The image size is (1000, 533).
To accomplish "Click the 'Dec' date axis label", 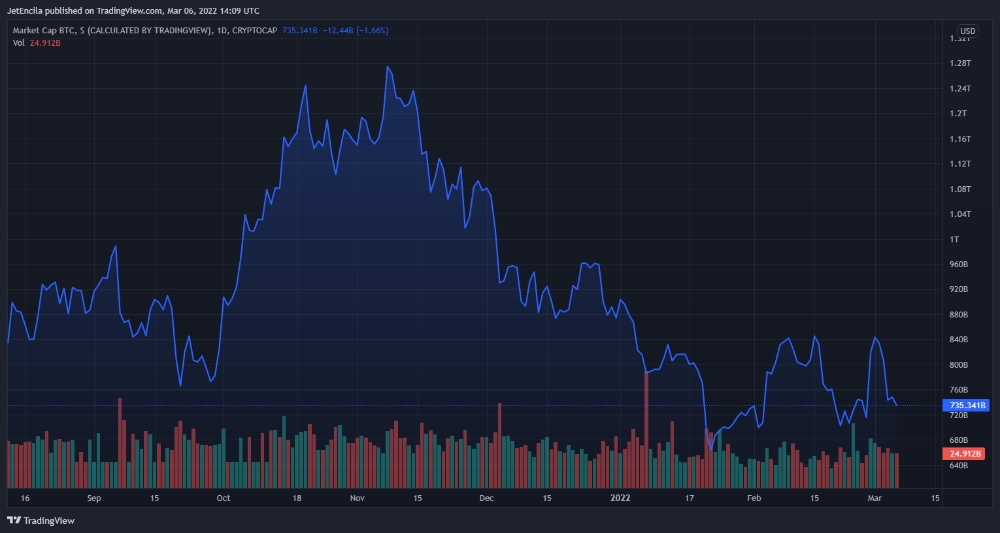I will (x=487, y=498).
